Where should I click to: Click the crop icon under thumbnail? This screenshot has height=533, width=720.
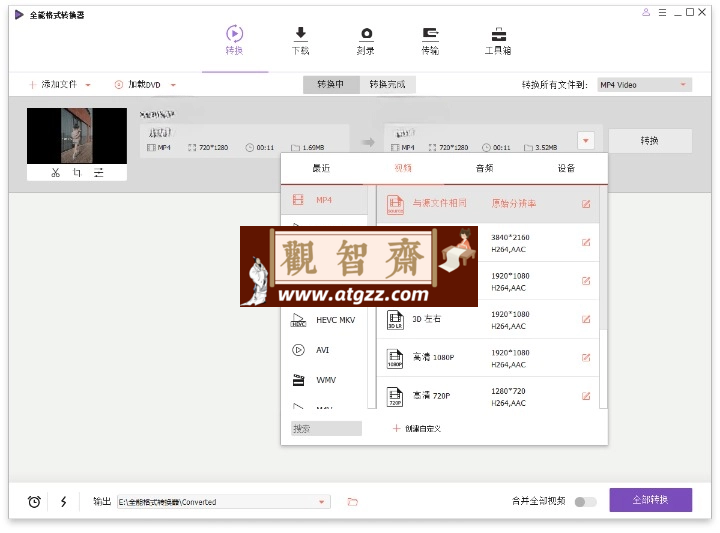tap(77, 173)
